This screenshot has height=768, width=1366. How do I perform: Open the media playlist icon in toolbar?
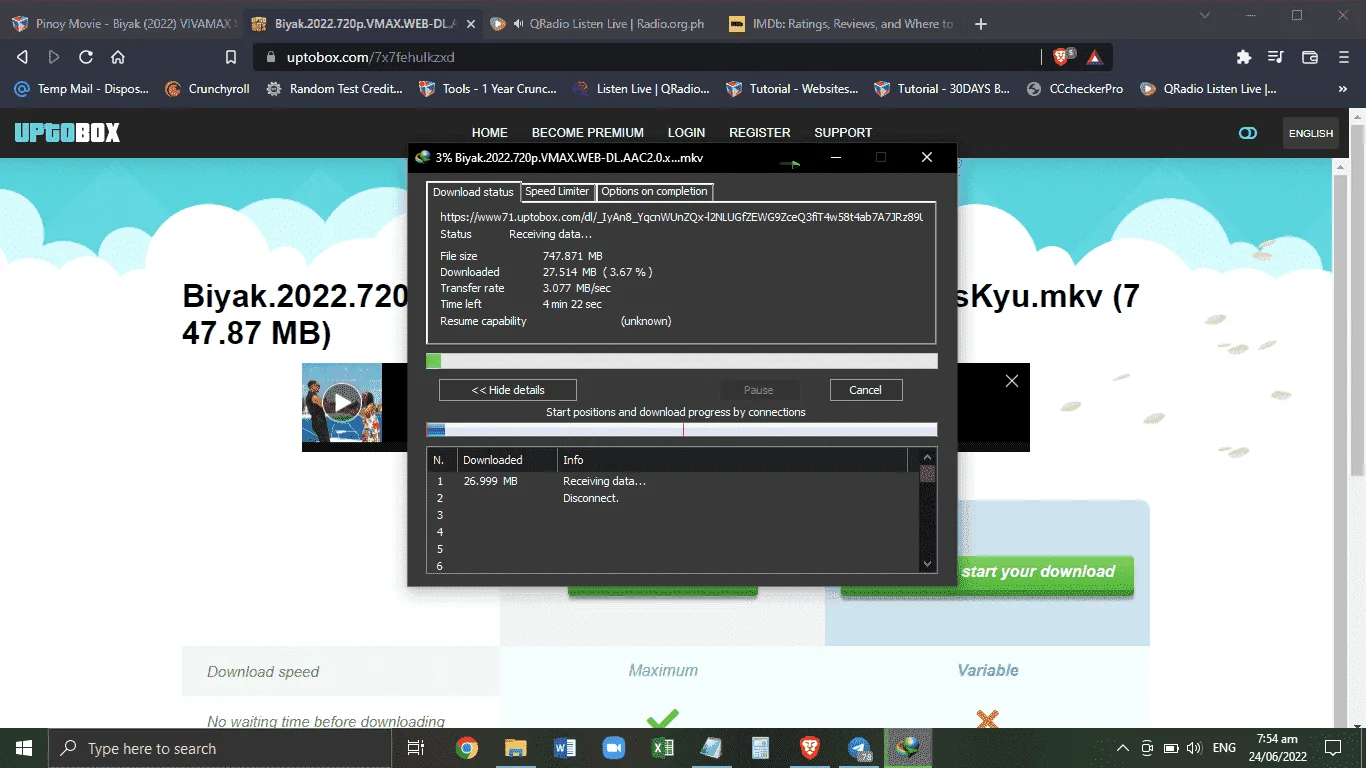coord(1275,57)
